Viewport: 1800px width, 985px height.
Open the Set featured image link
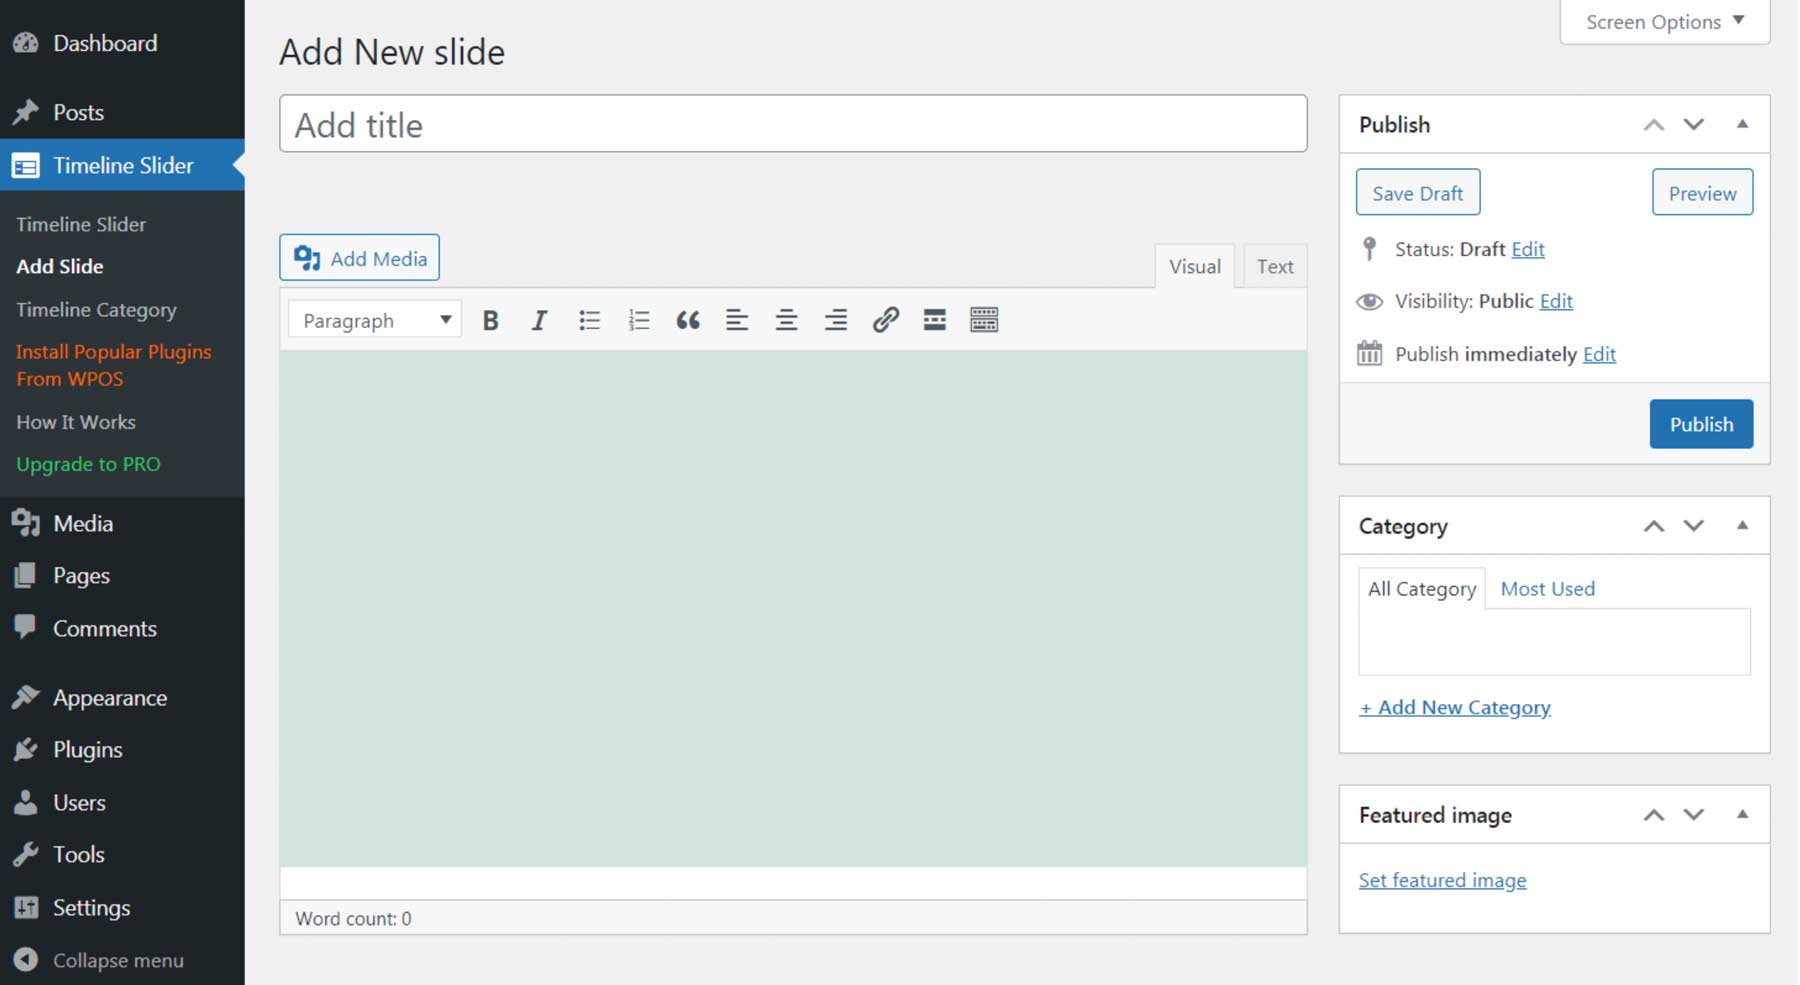pyautogui.click(x=1442, y=879)
